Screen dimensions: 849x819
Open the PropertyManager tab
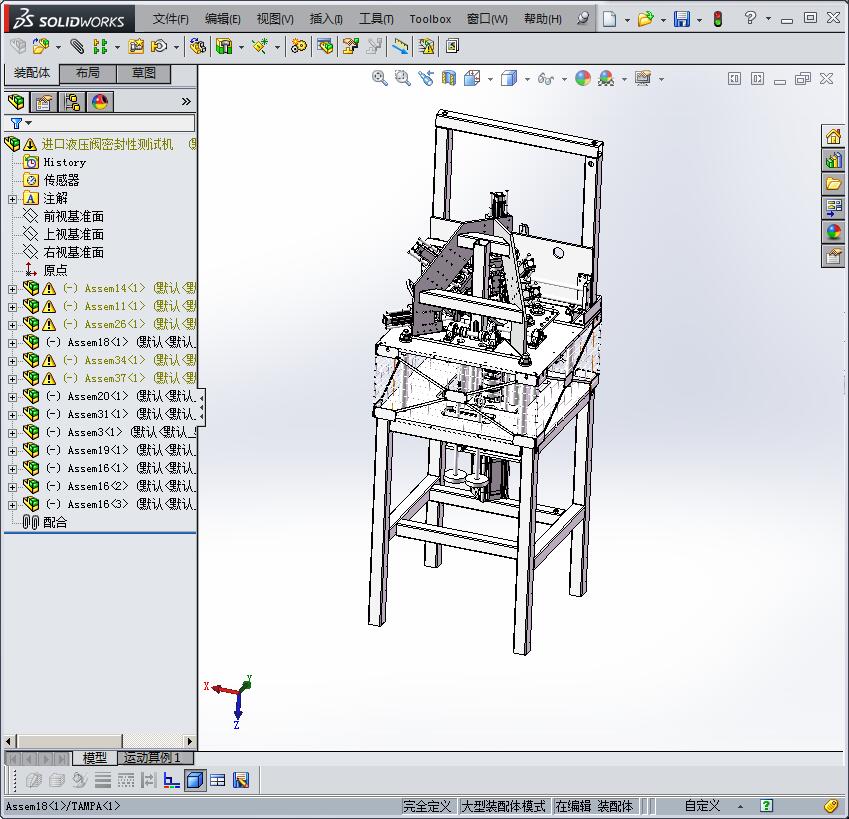tap(44, 102)
